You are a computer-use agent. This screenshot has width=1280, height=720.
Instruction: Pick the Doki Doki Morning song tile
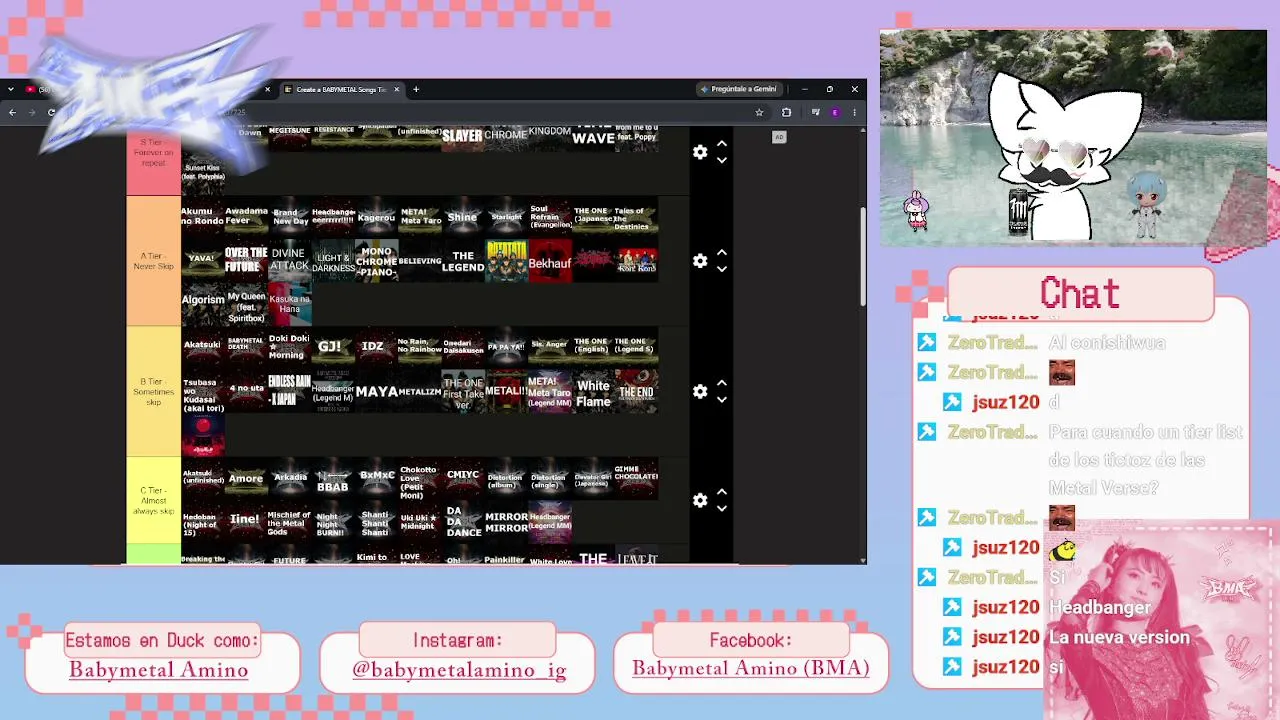pyautogui.click(x=290, y=347)
